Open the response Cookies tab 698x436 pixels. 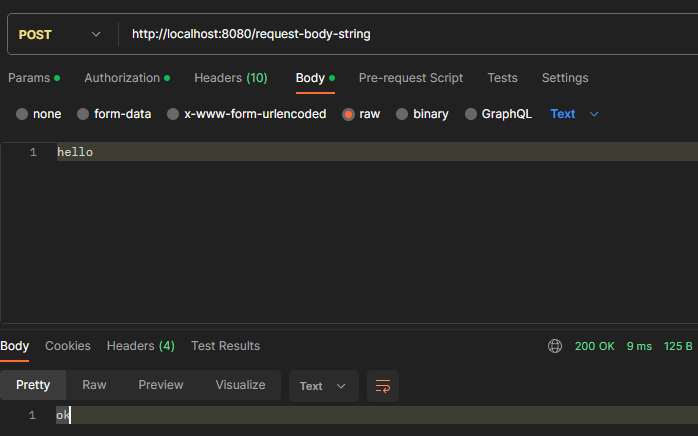coord(68,346)
